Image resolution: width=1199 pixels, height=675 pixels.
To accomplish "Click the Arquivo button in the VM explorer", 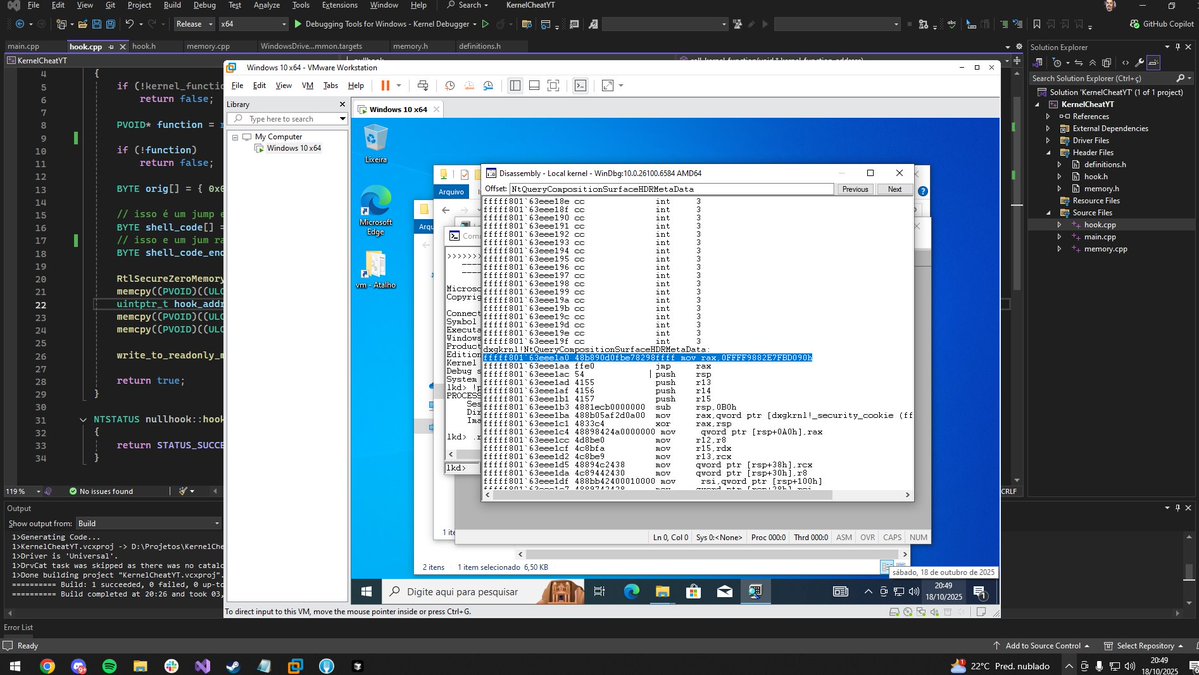I will pyautogui.click(x=451, y=192).
